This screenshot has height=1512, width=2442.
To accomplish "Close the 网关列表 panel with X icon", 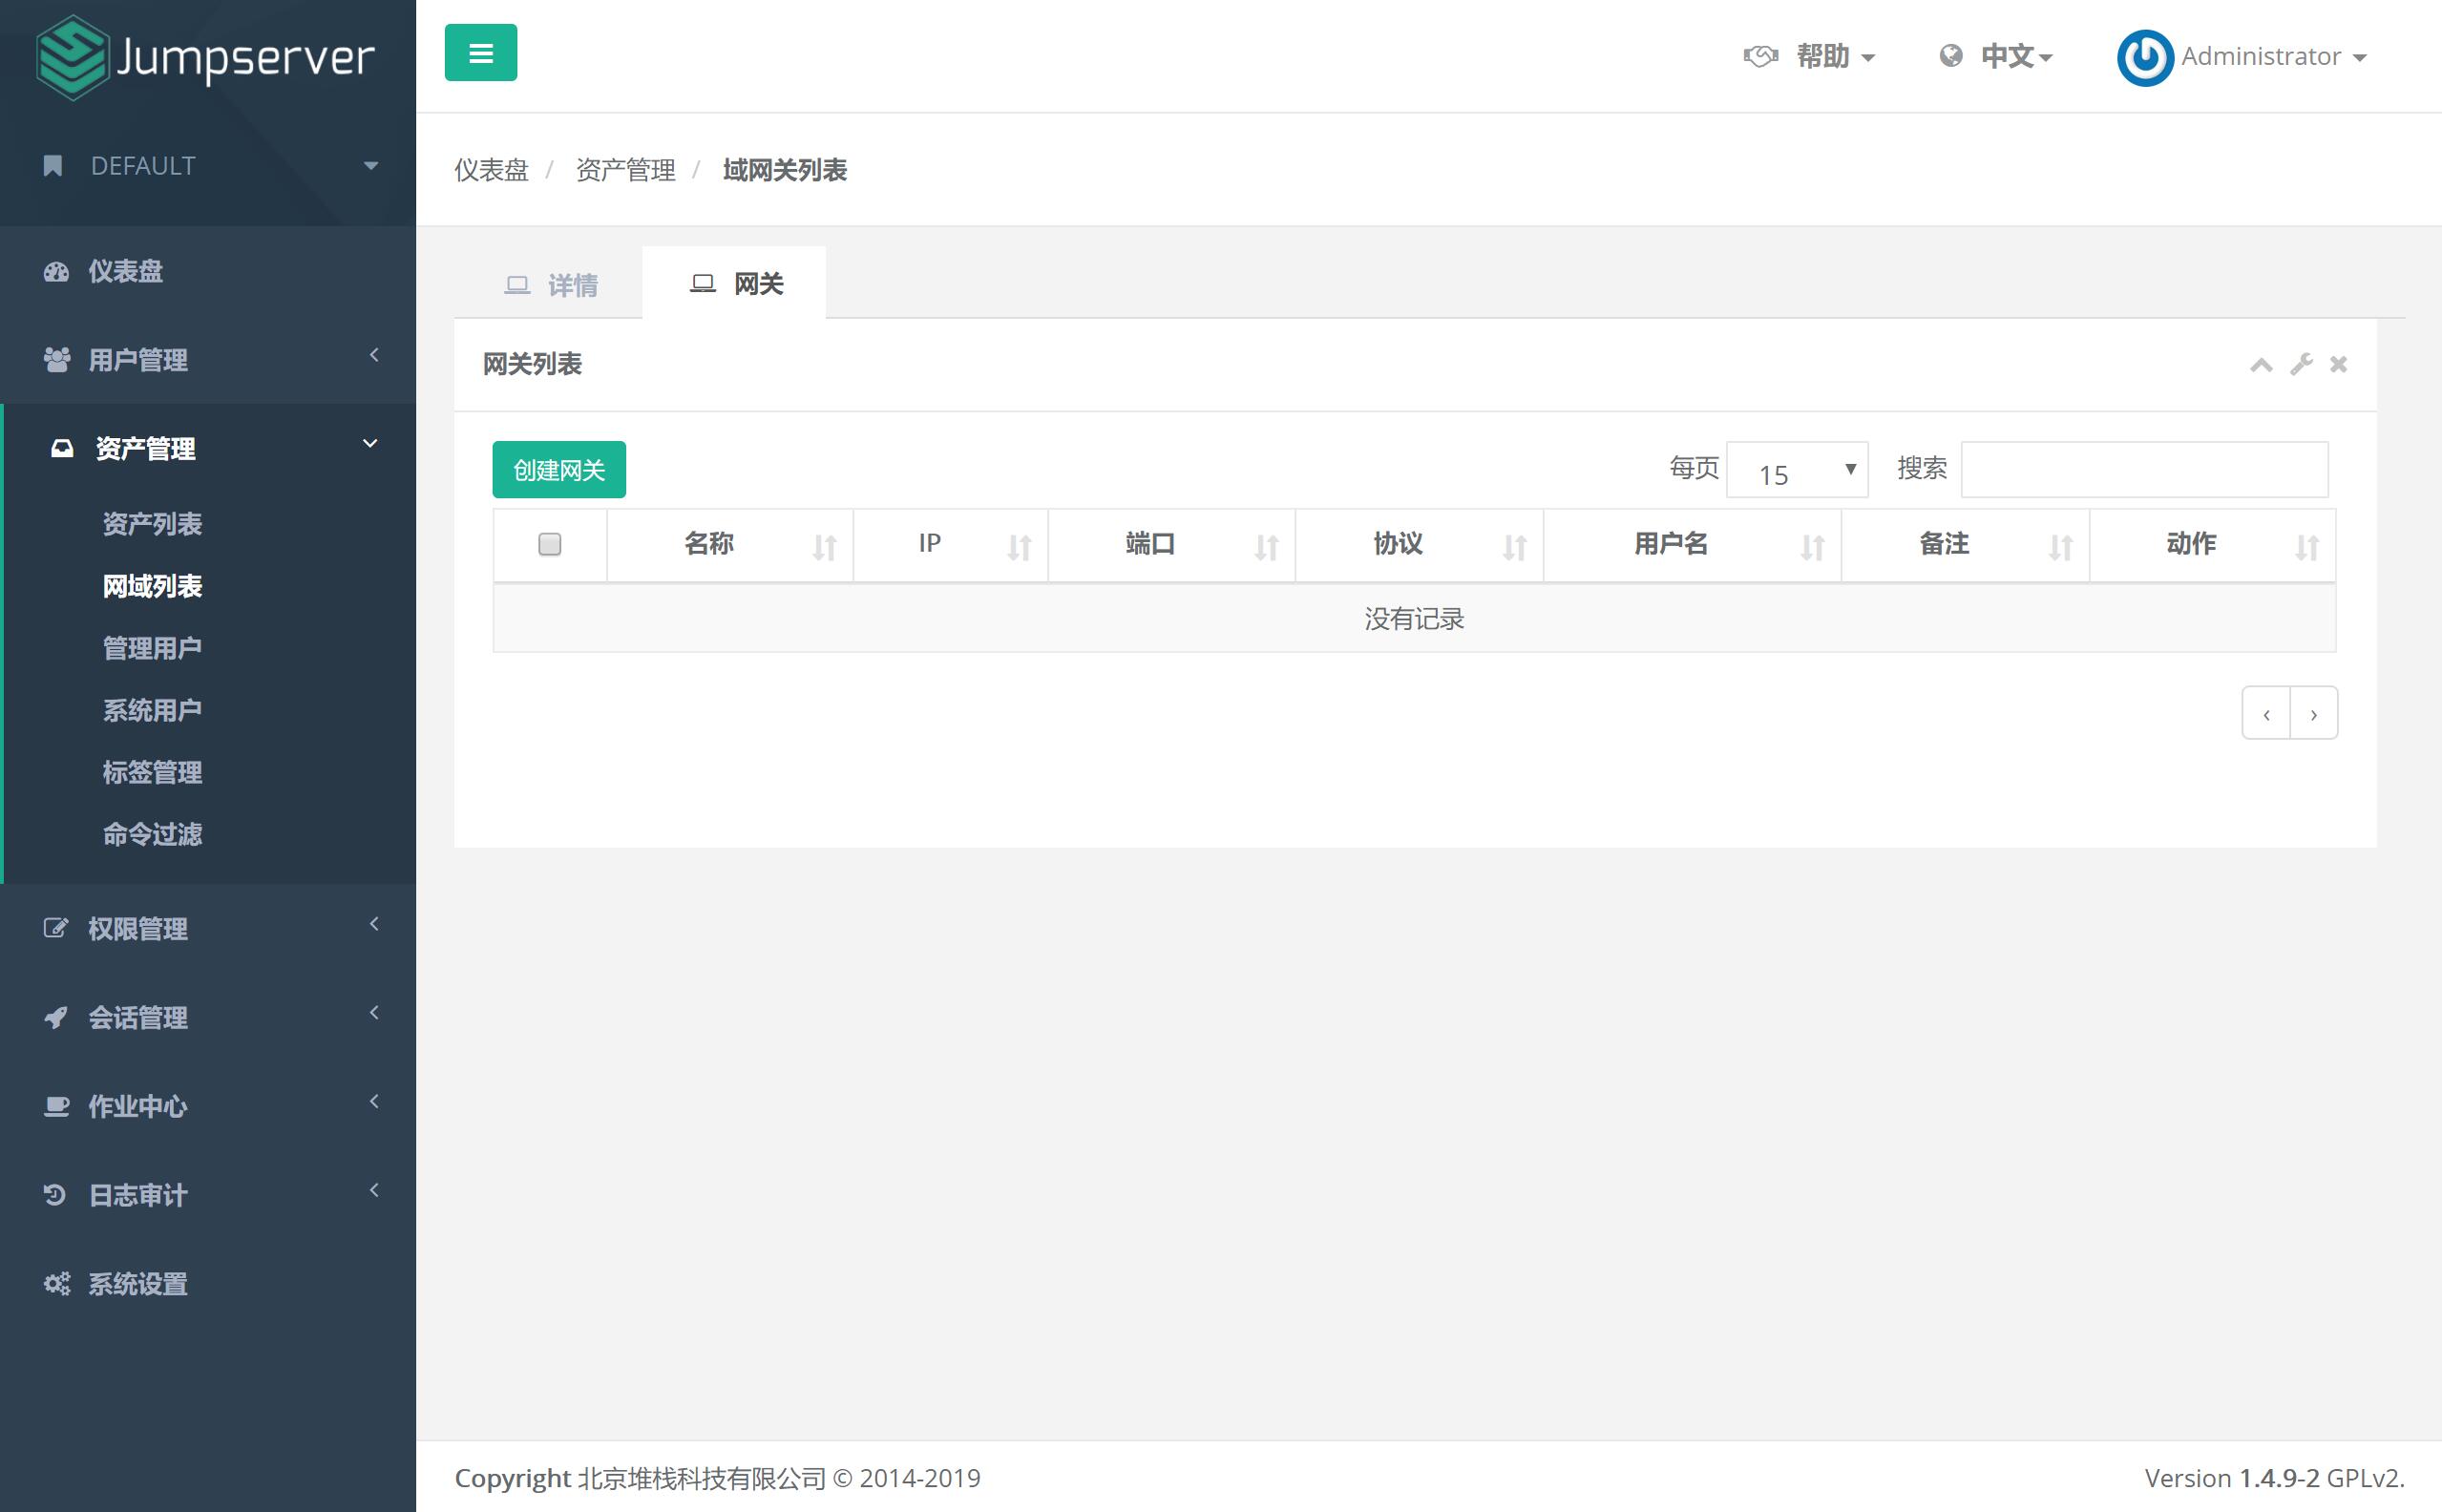I will pos(2338,364).
